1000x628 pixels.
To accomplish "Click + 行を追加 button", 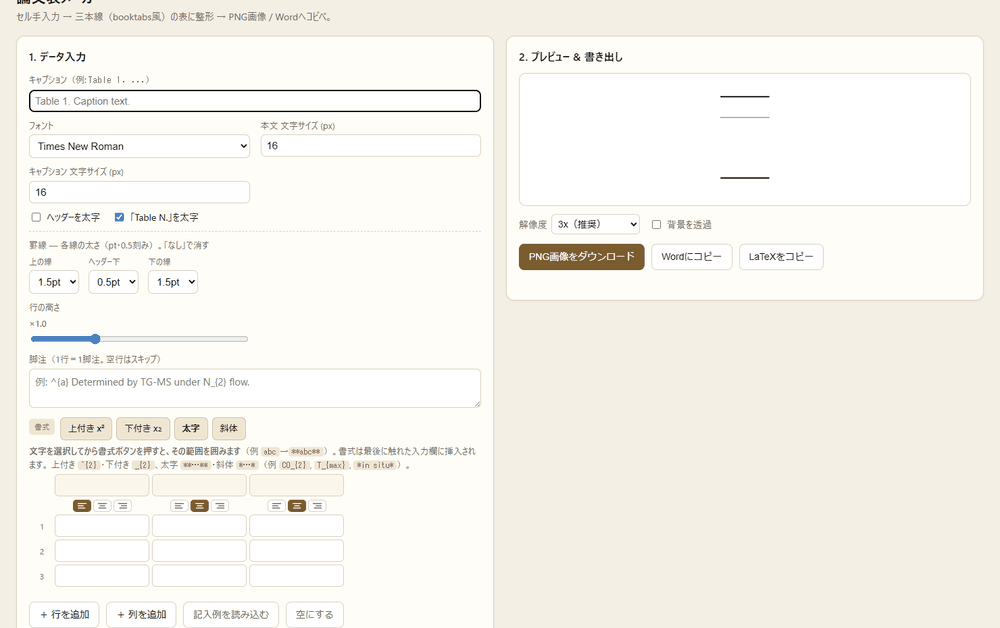I will (64, 615).
